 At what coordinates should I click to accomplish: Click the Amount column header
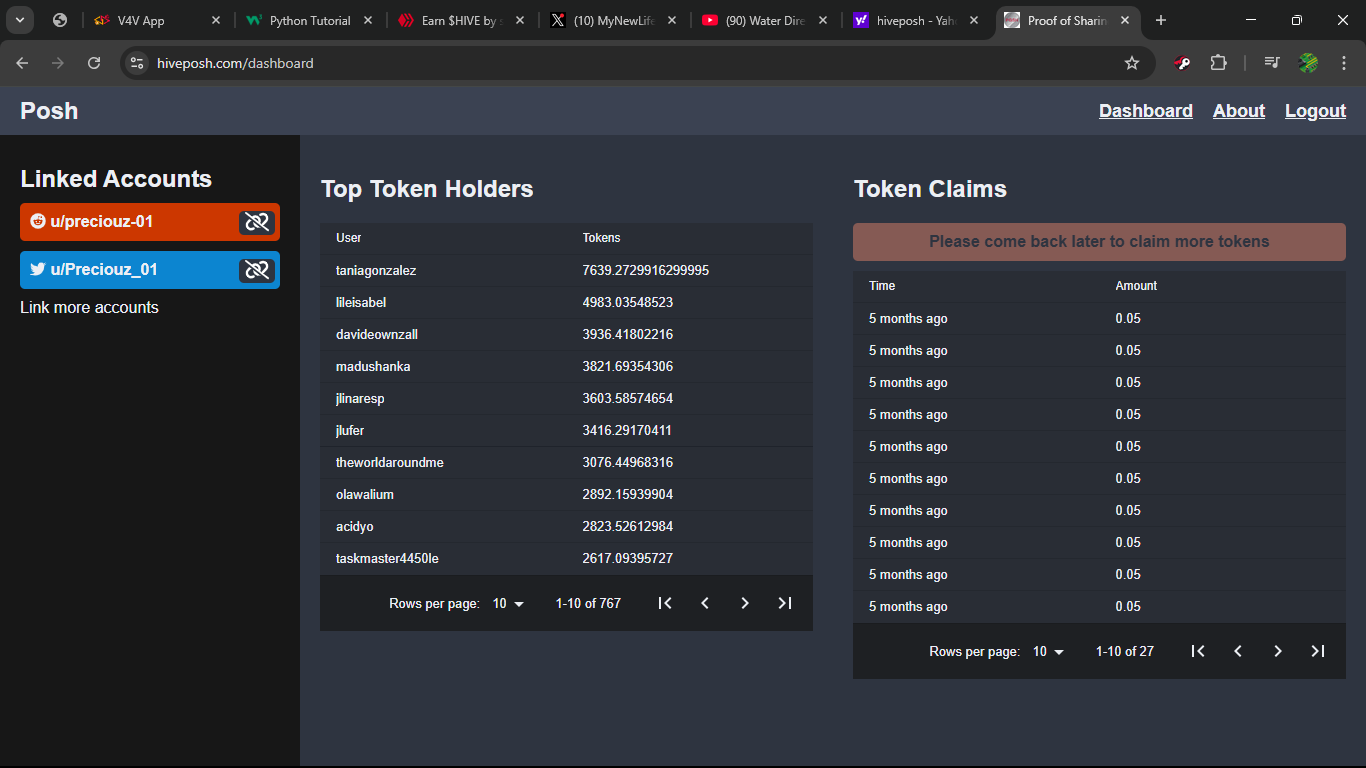pos(1136,286)
